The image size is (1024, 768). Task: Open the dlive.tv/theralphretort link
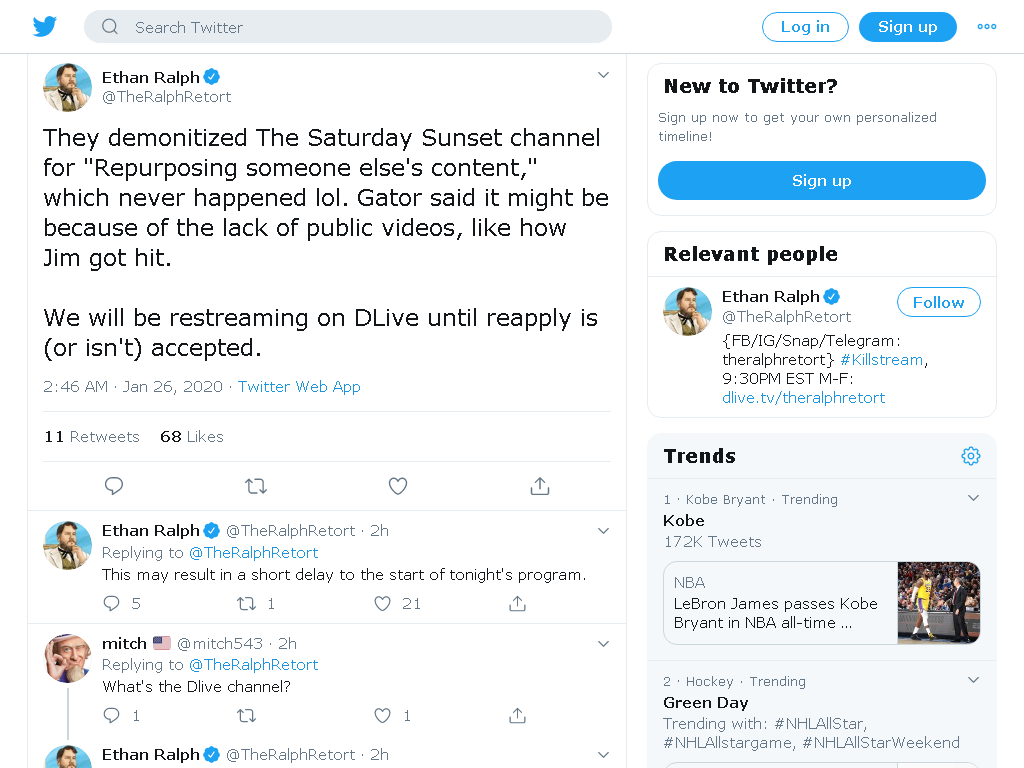803,398
